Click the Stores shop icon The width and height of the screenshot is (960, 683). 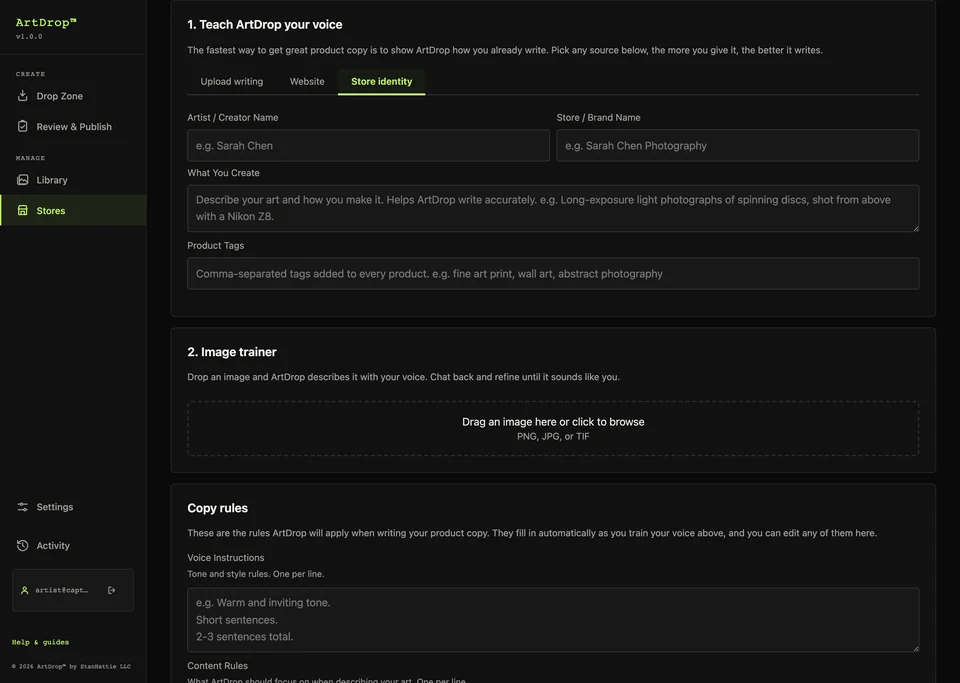tap(23, 210)
